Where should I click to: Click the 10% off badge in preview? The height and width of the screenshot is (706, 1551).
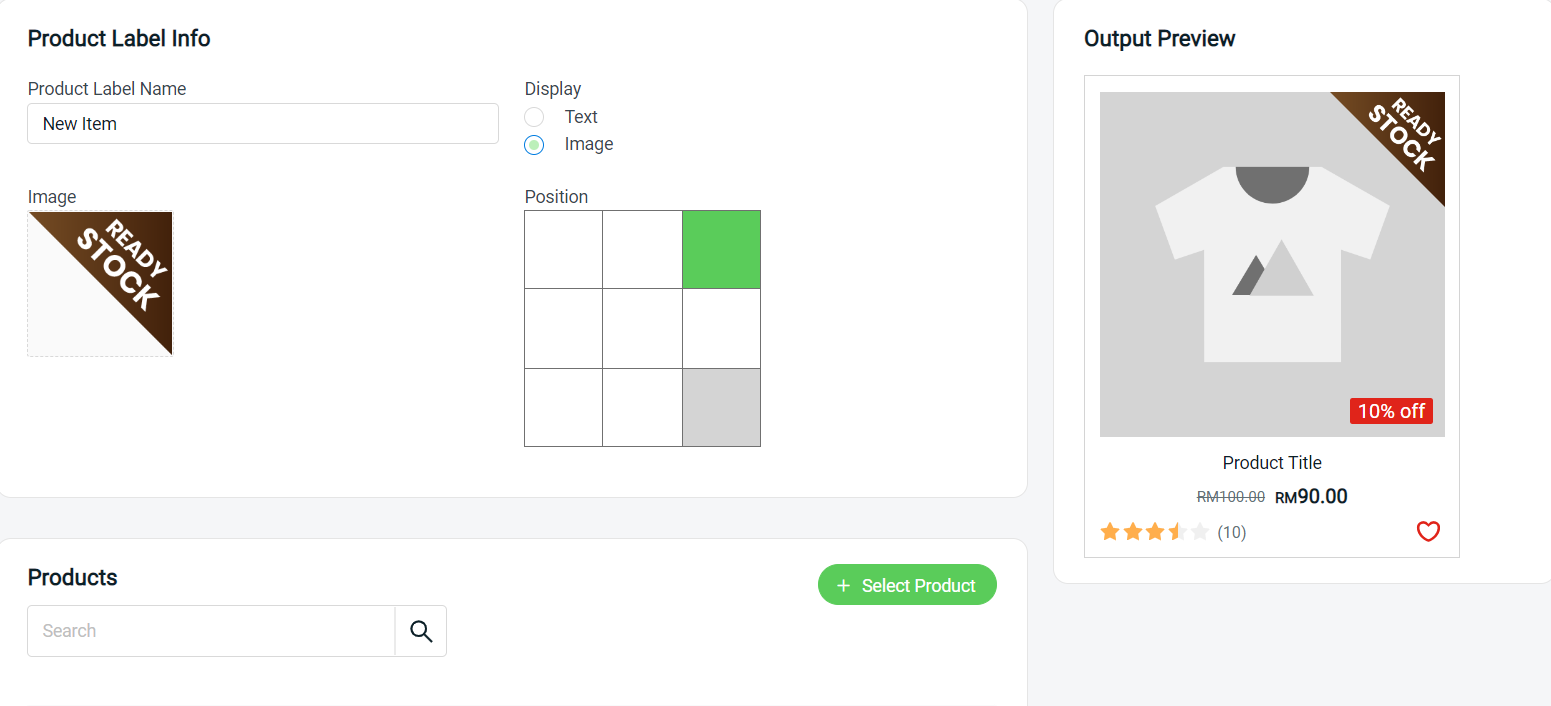click(1391, 411)
